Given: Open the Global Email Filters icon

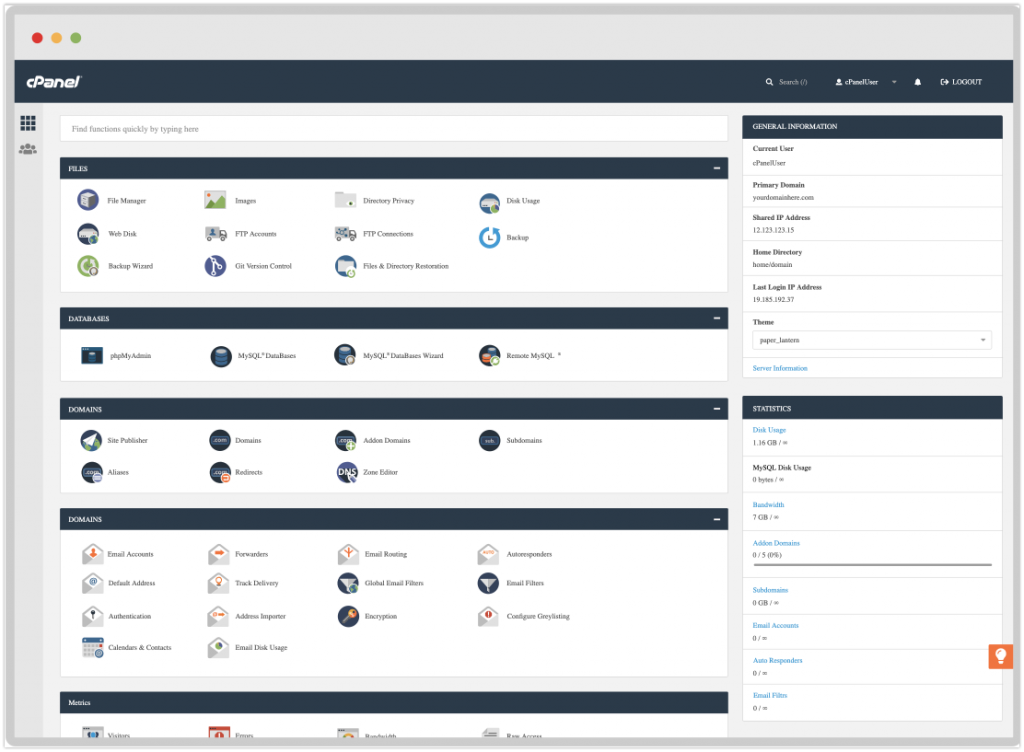Looking at the screenshot, I should [x=348, y=583].
